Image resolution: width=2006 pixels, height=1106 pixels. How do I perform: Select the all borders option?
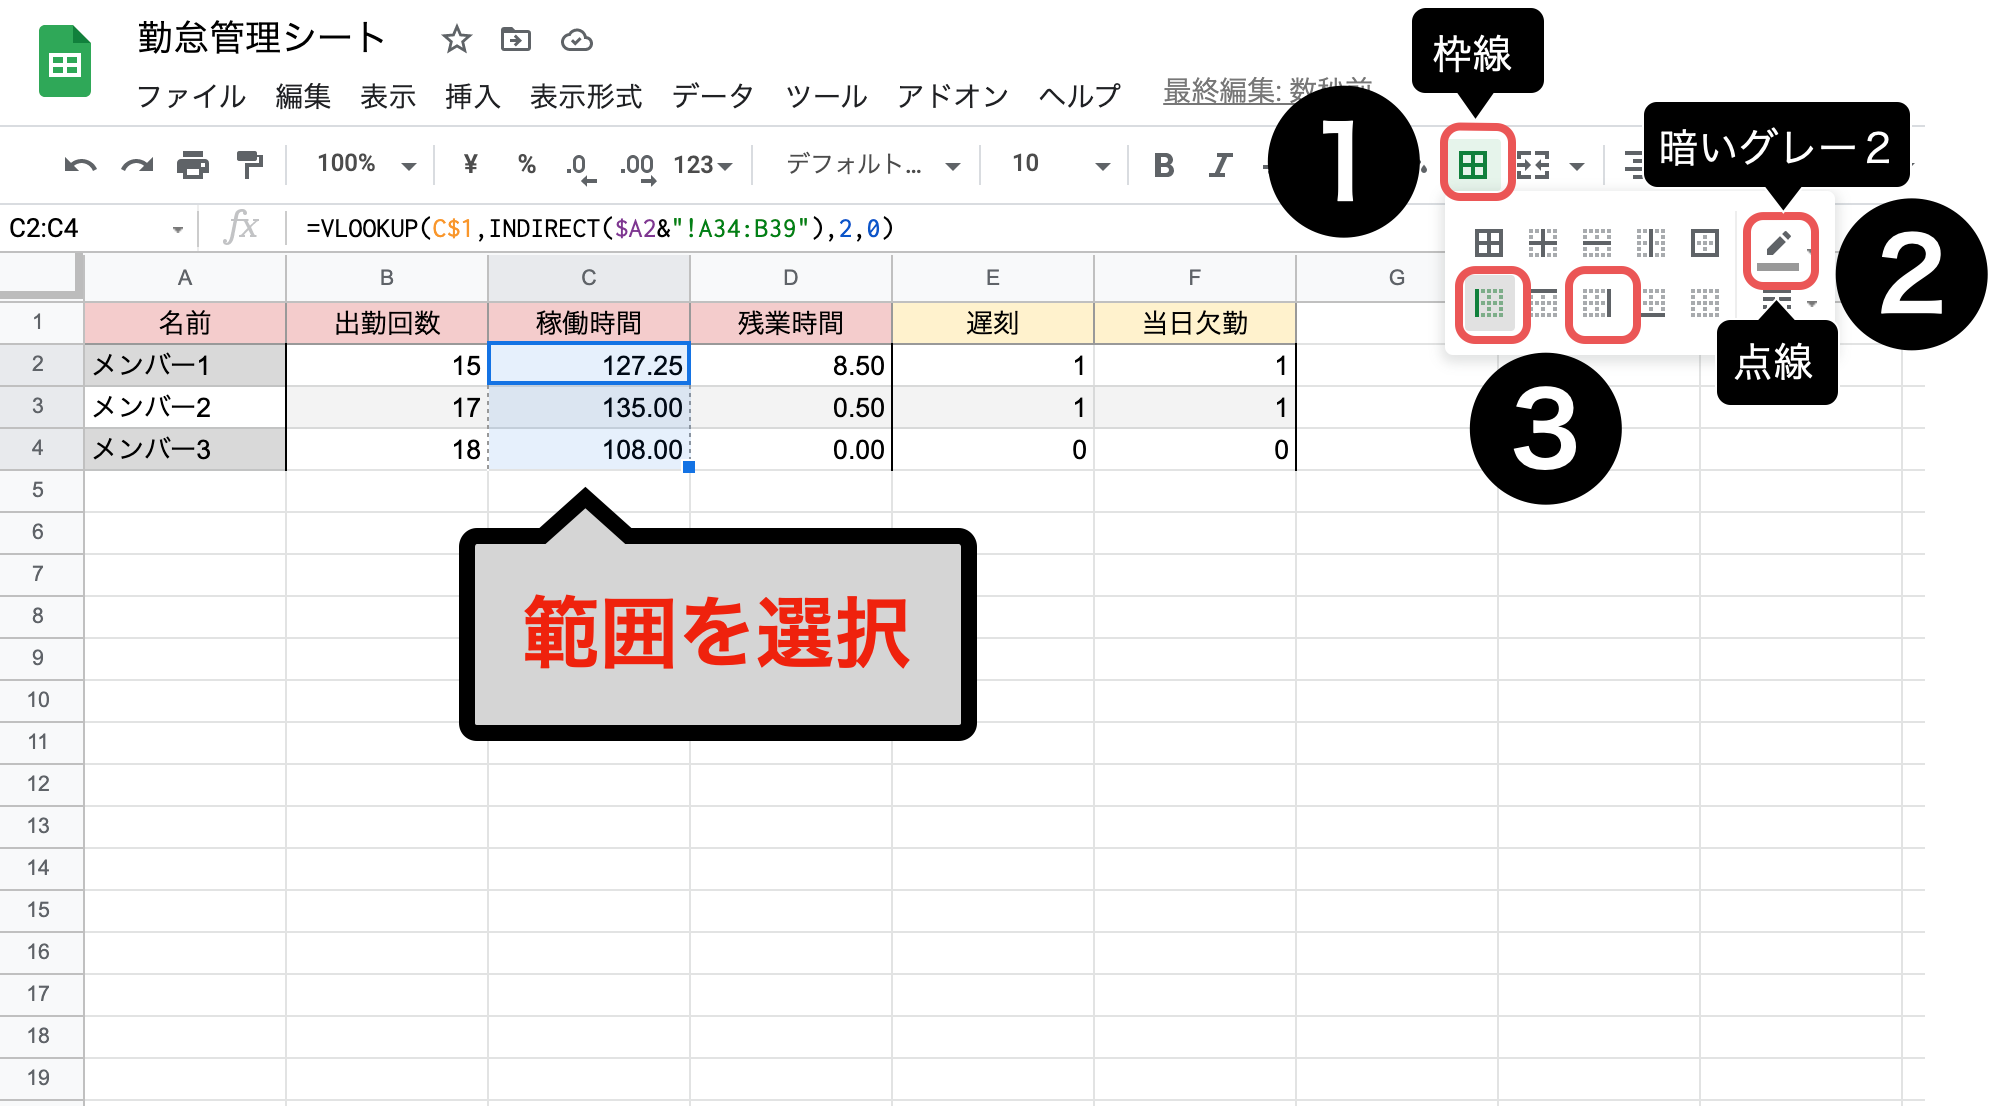[1489, 242]
